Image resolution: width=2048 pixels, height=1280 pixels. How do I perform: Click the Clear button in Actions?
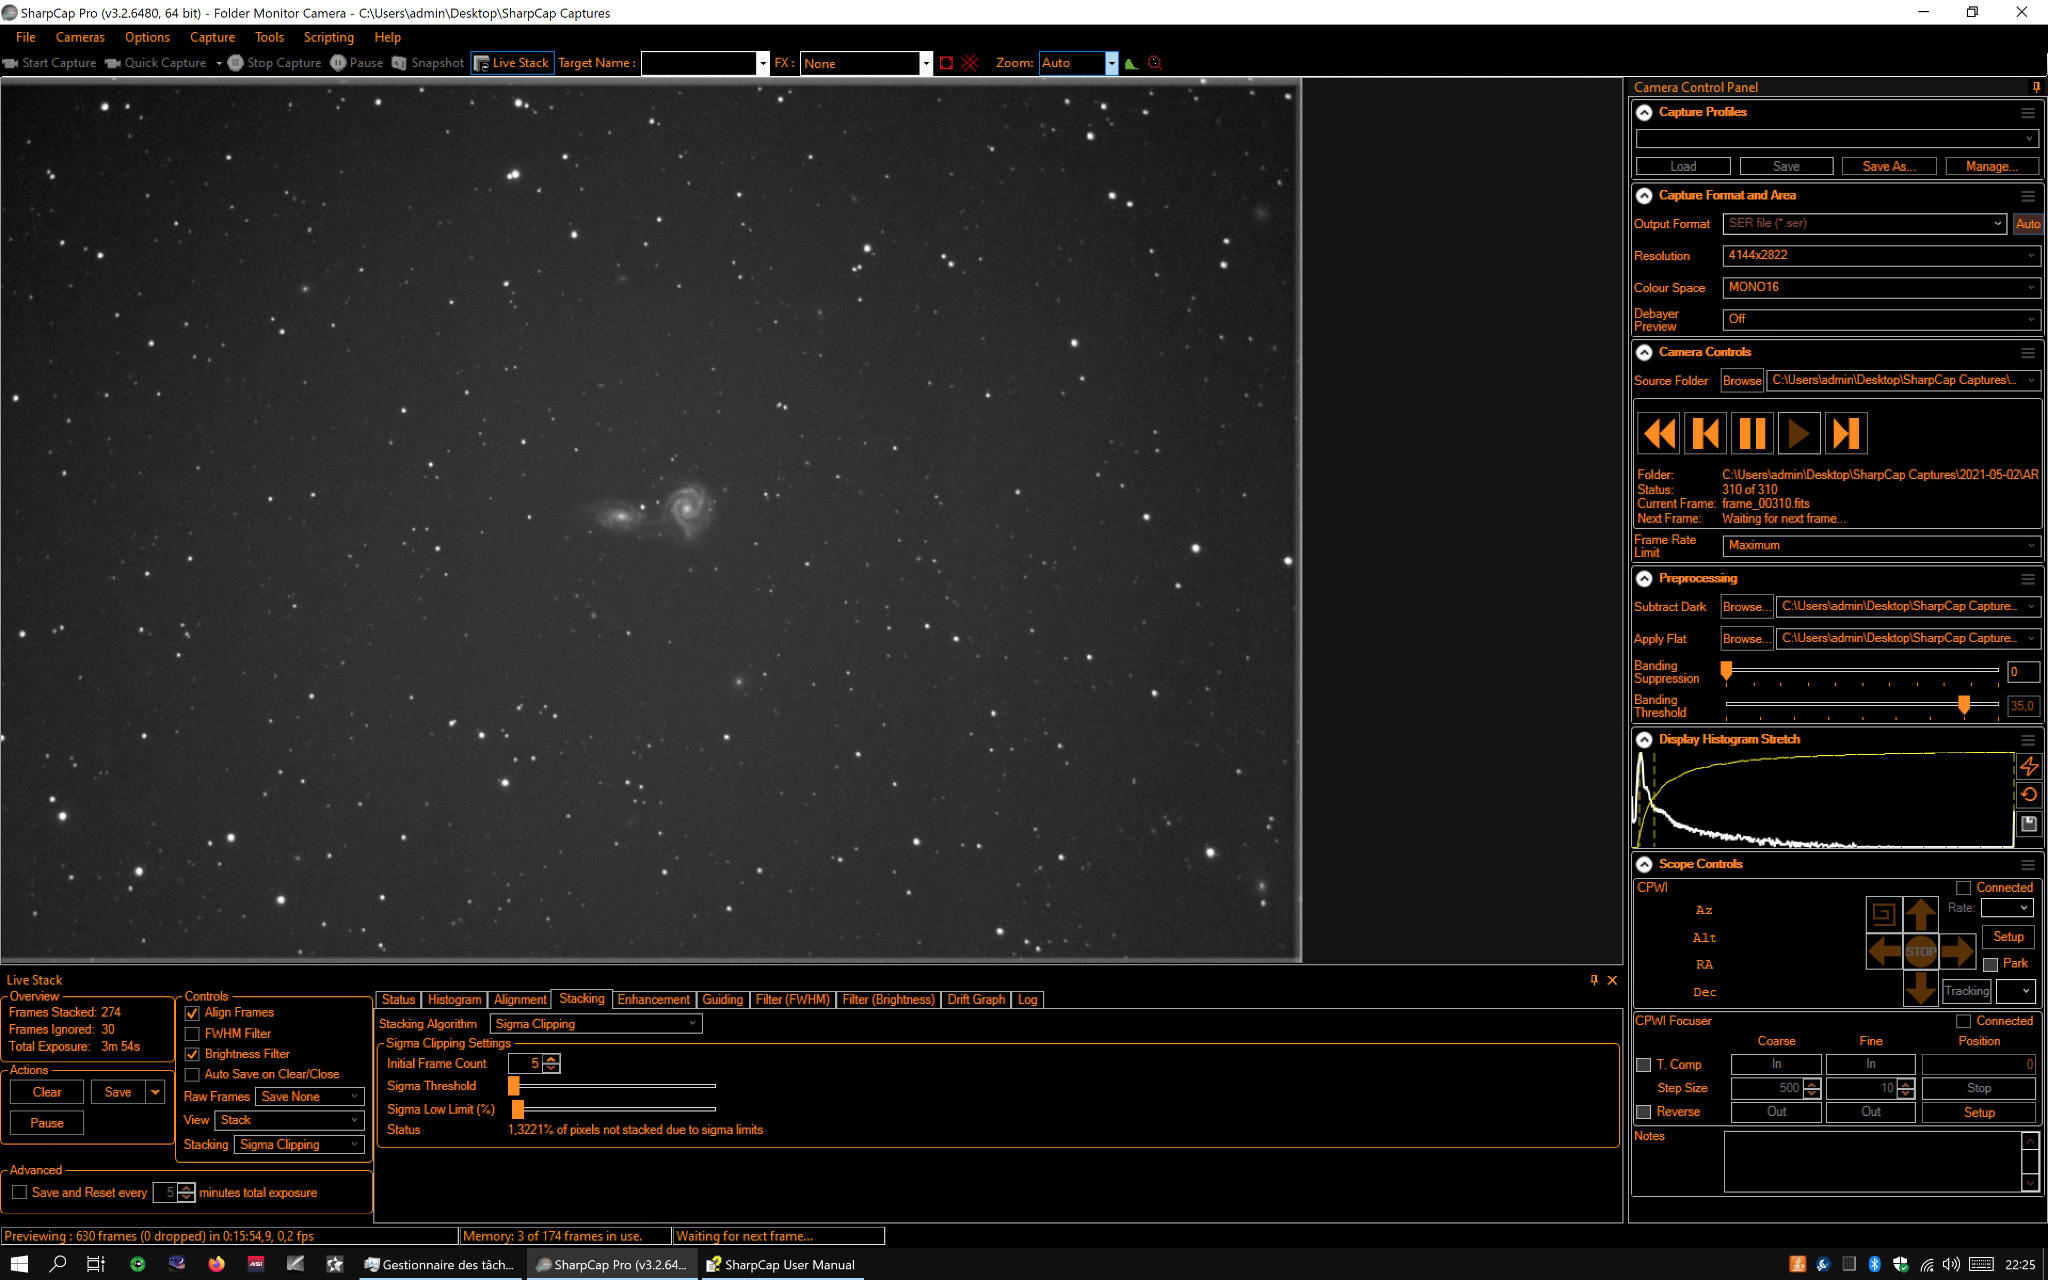click(47, 1093)
